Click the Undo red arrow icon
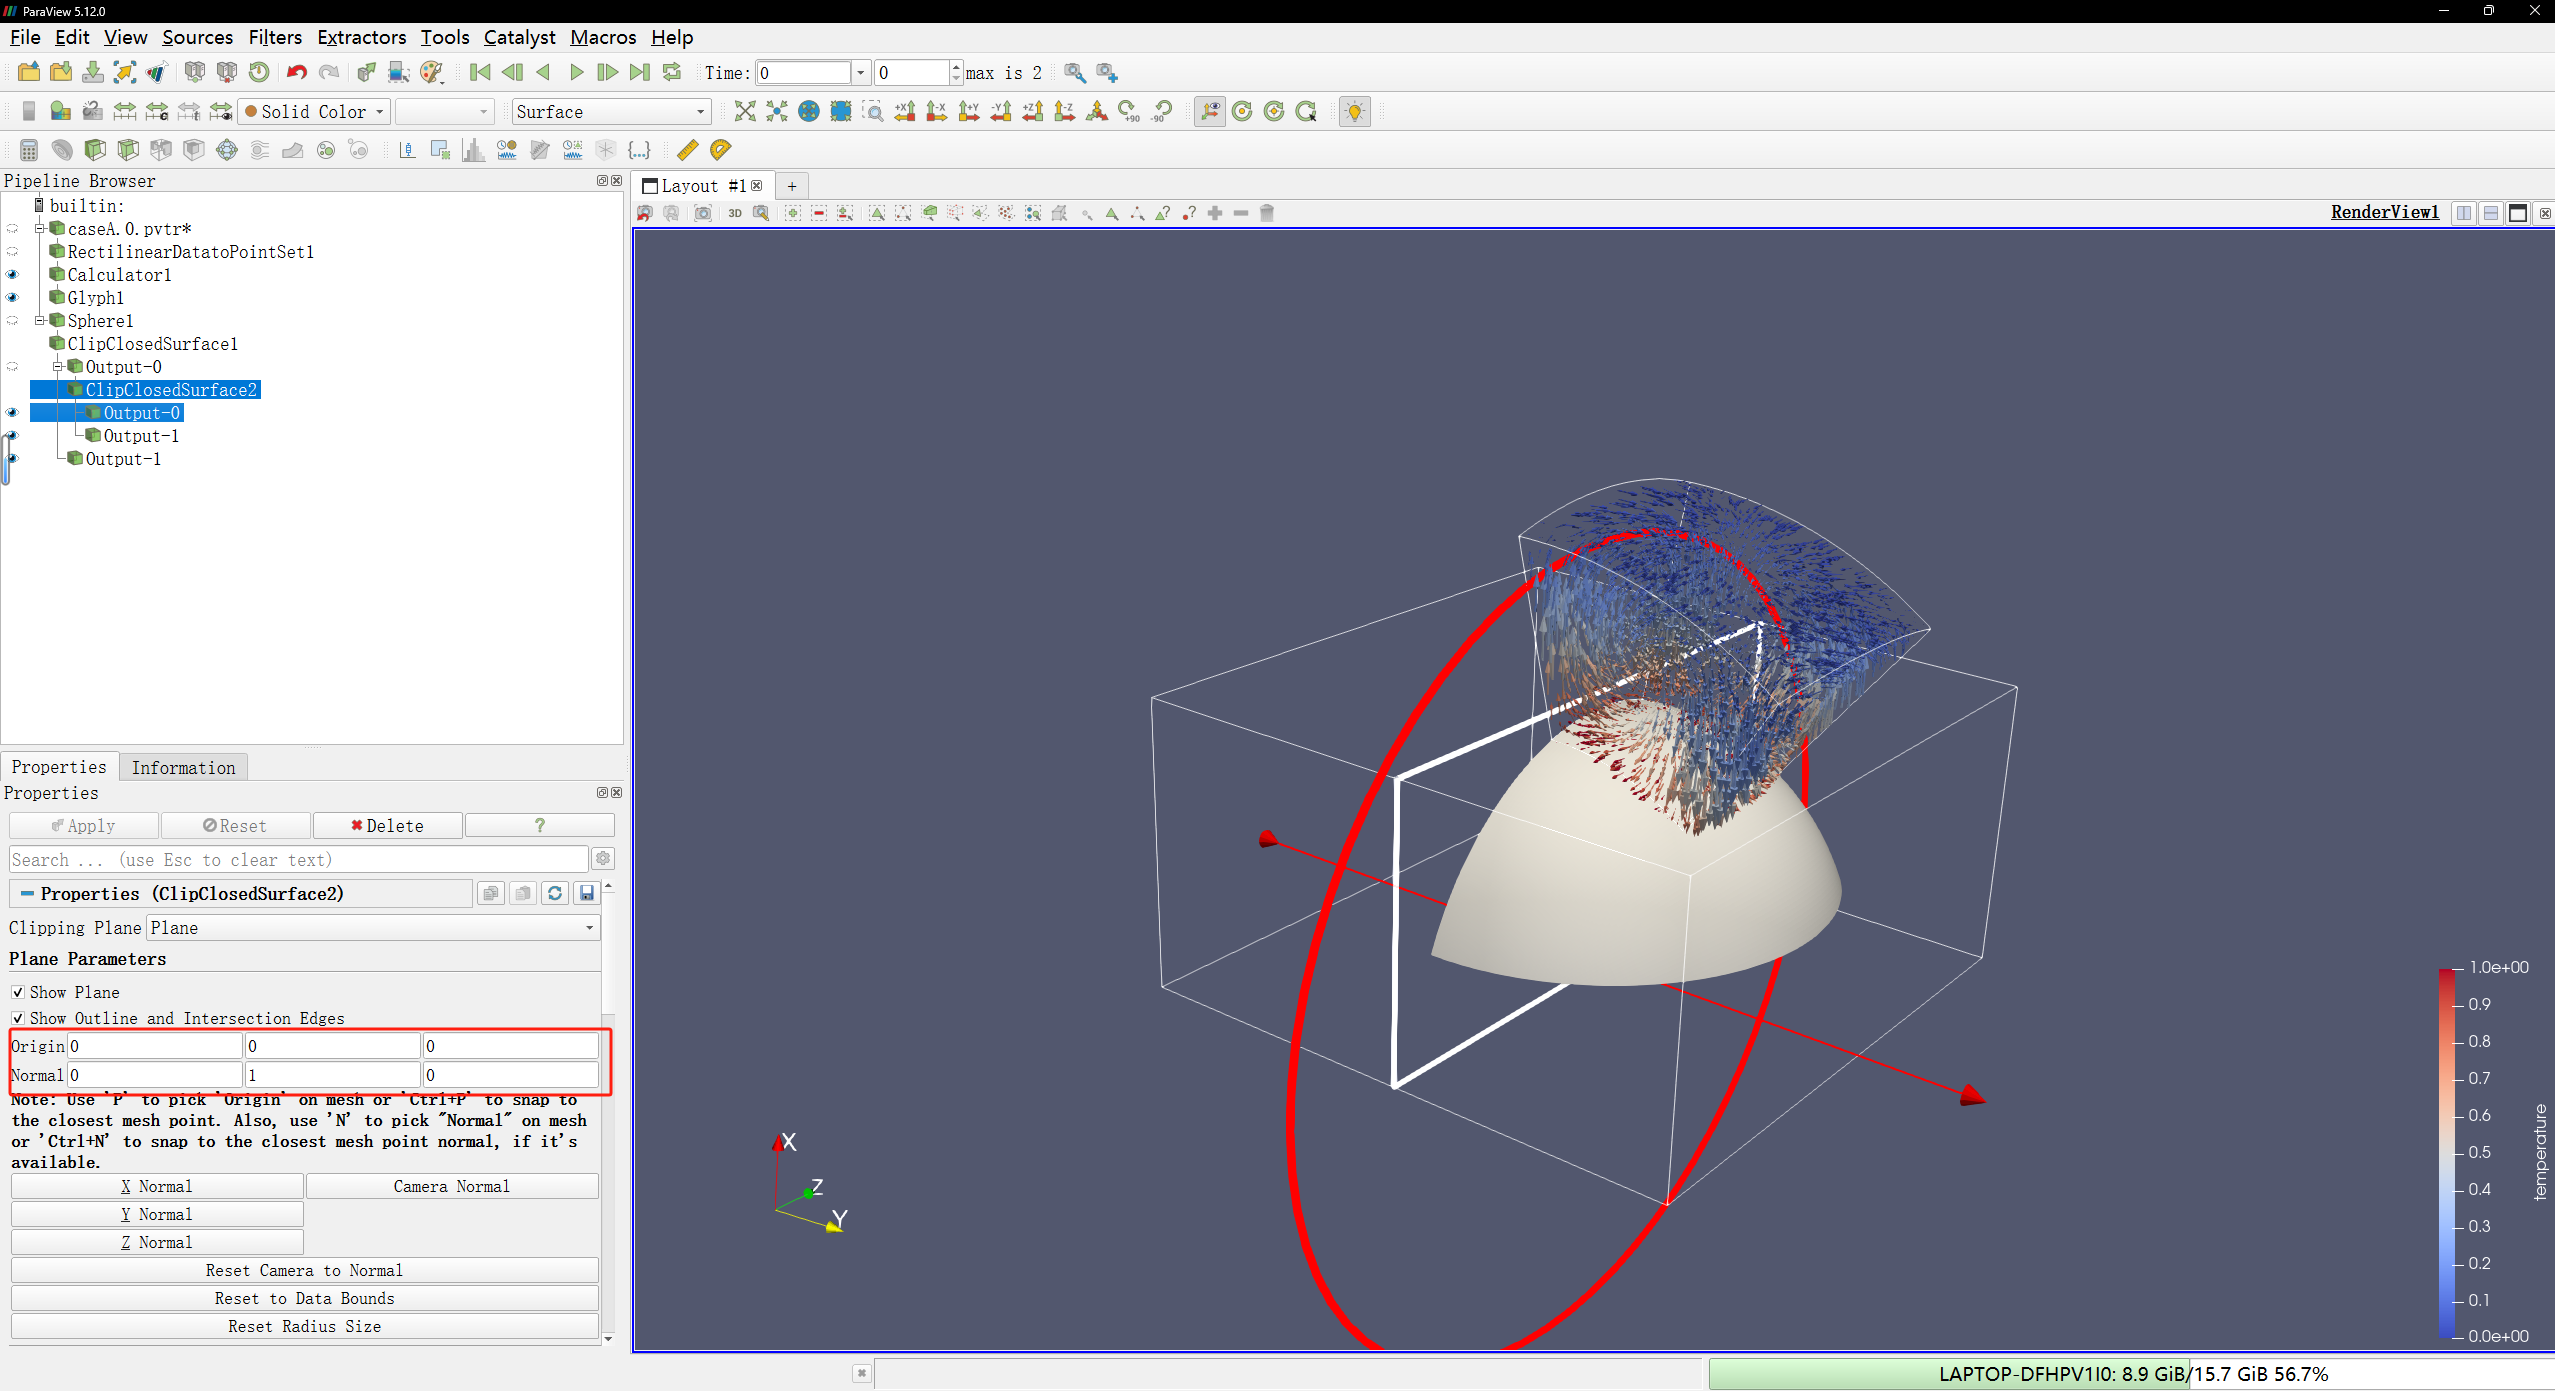The height and width of the screenshot is (1391, 2555). (x=296, y=72)
